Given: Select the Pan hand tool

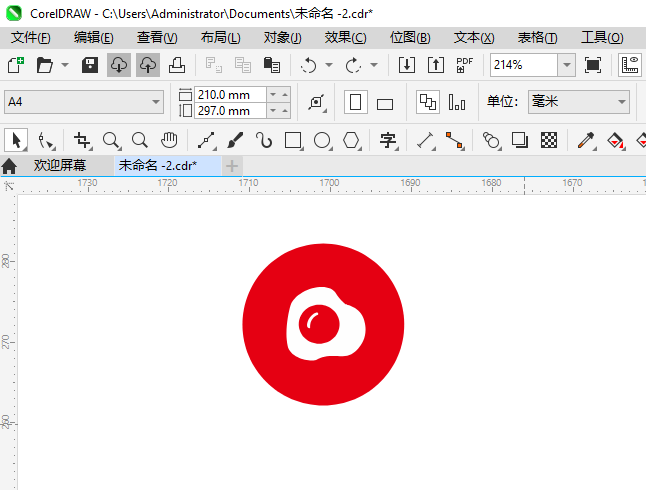Looking at the screenshot, I should [169, 140].
